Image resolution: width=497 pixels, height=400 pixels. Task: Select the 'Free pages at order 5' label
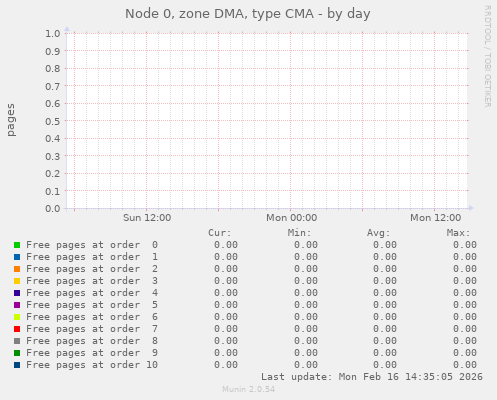[x=92, y=305]
